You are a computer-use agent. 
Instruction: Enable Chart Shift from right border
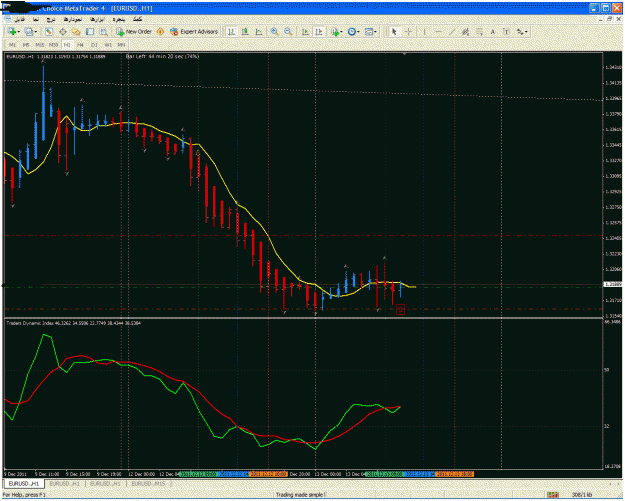(x=319, y=32)
